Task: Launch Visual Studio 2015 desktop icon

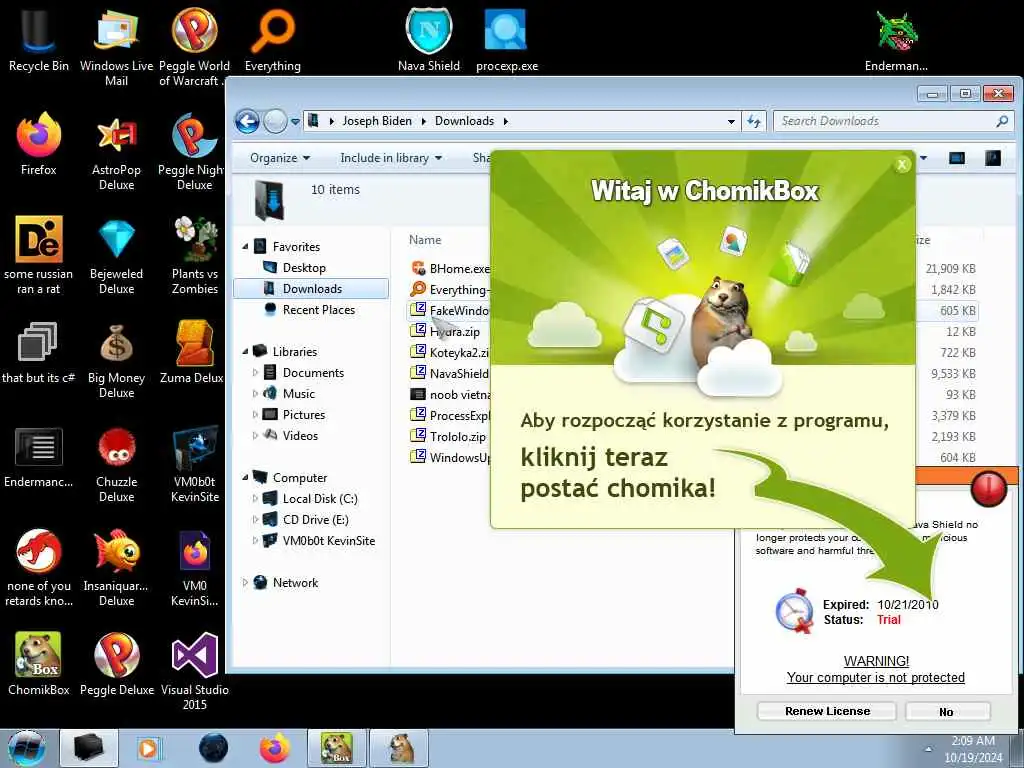Action: coord(195,671)
